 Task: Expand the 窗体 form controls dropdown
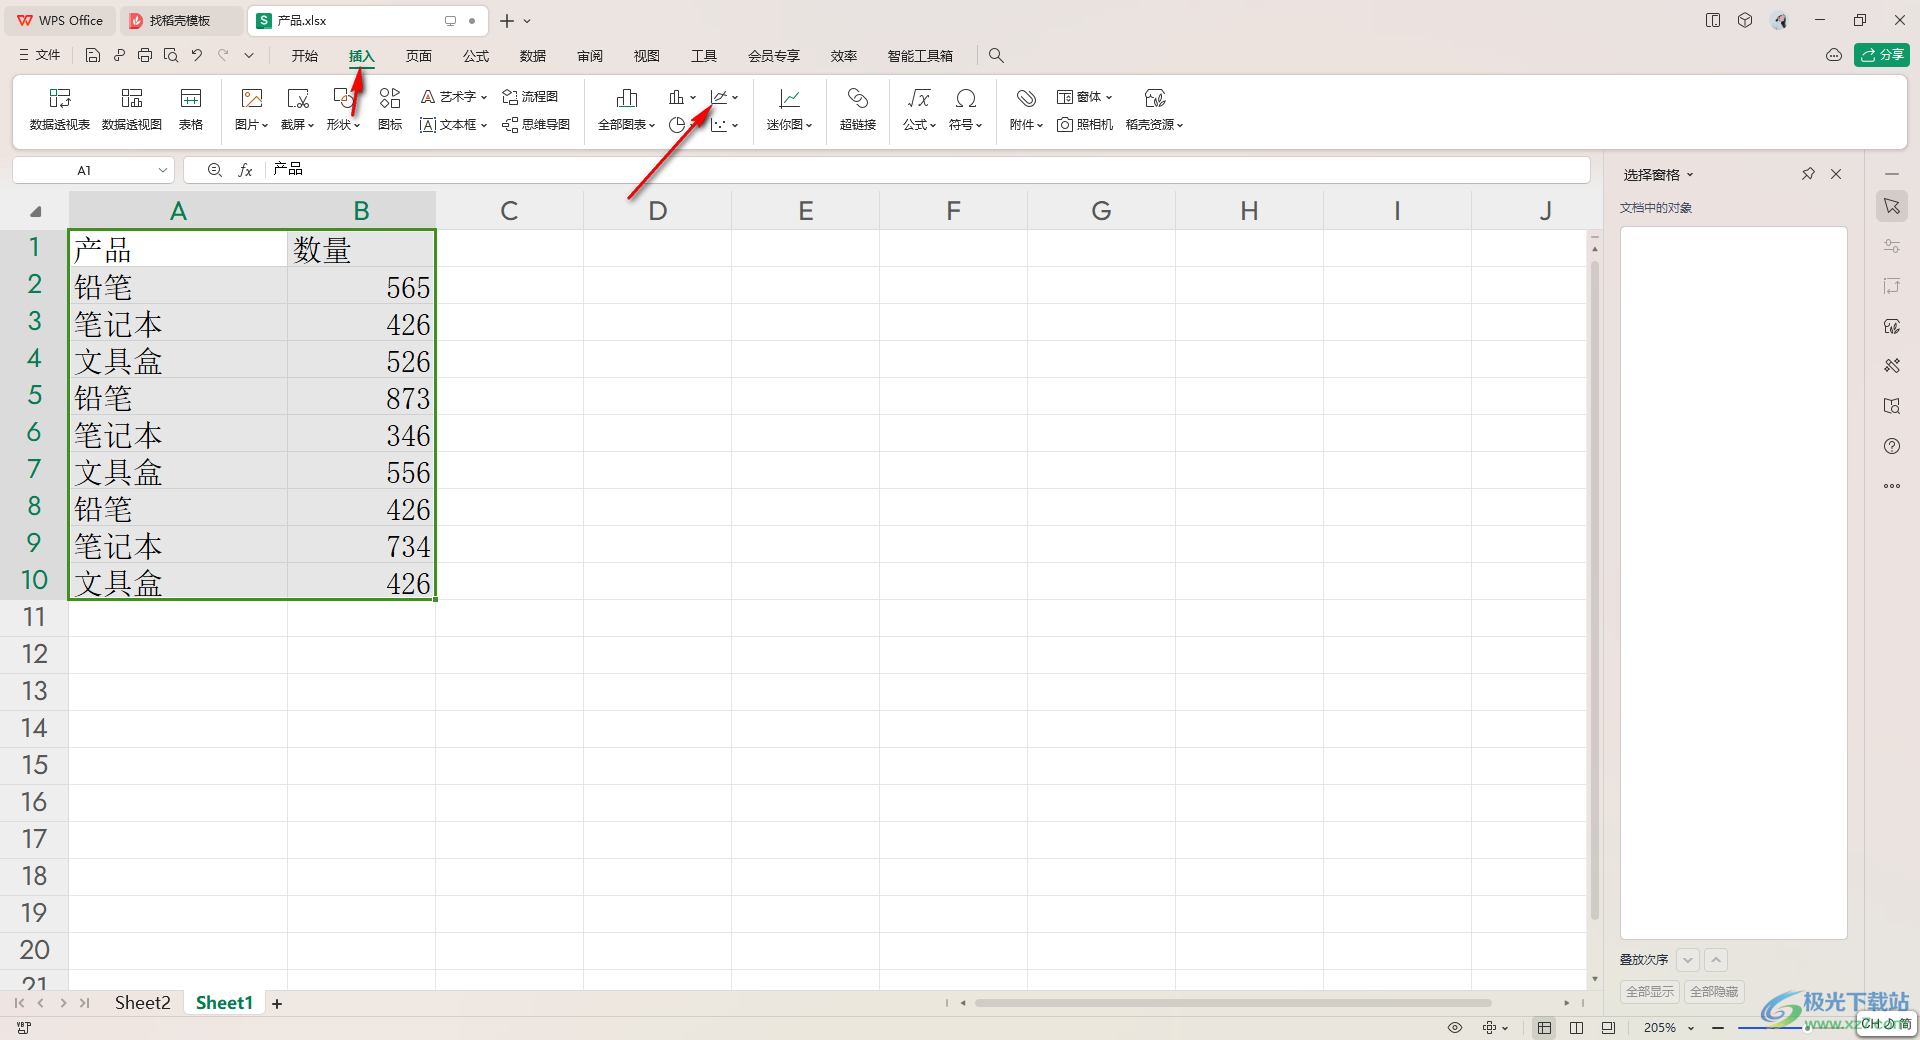[1109, 98]
